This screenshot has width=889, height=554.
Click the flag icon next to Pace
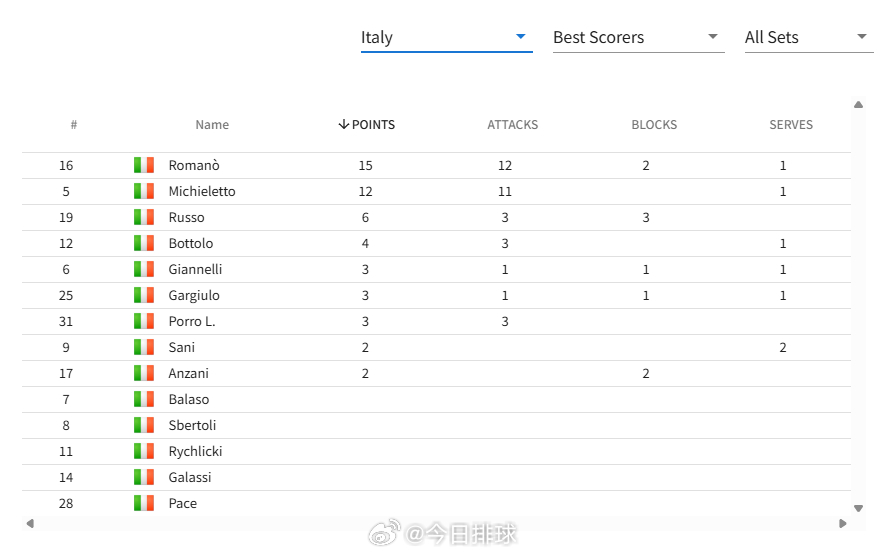click(144, 503)
